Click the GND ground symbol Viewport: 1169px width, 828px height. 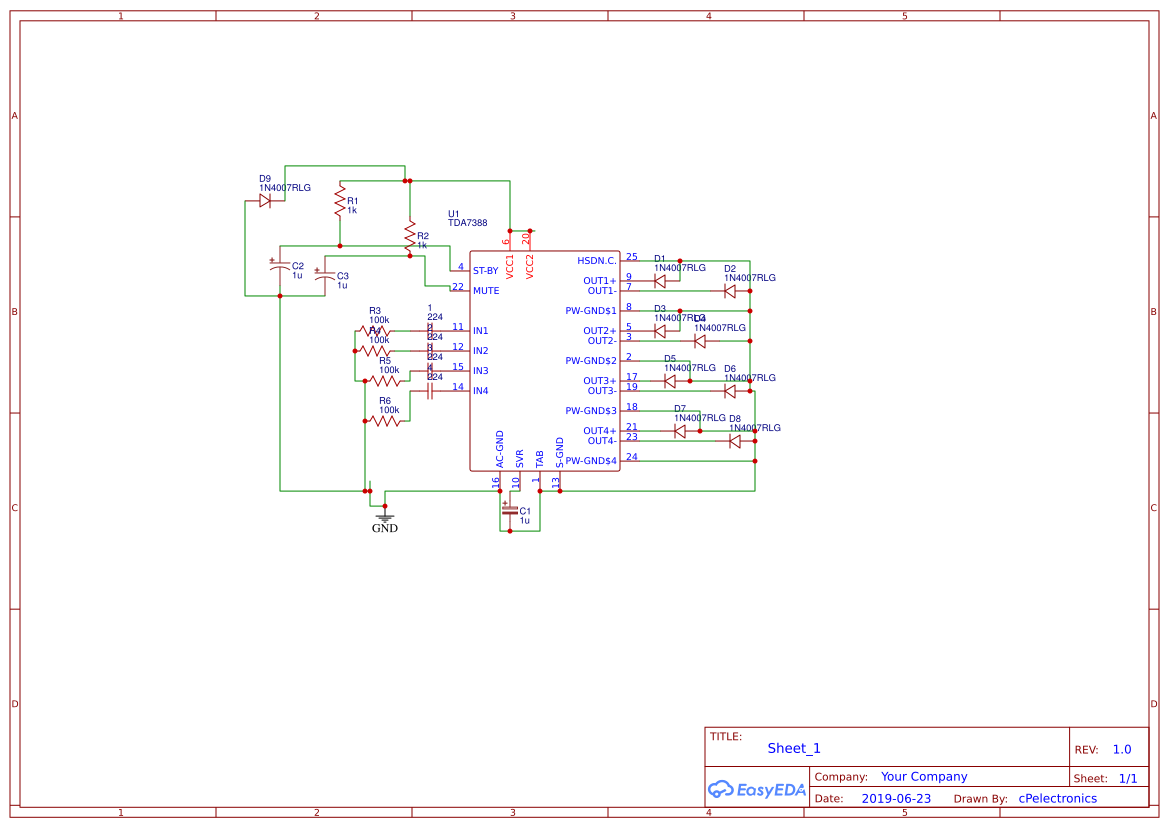[384, 517]
